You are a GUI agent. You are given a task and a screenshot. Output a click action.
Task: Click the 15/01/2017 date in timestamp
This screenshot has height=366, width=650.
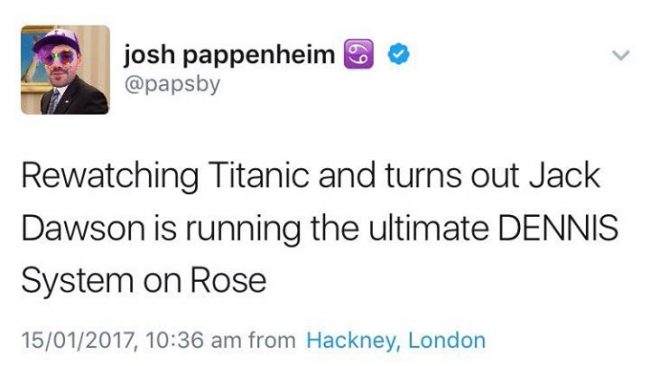point(80,340)
